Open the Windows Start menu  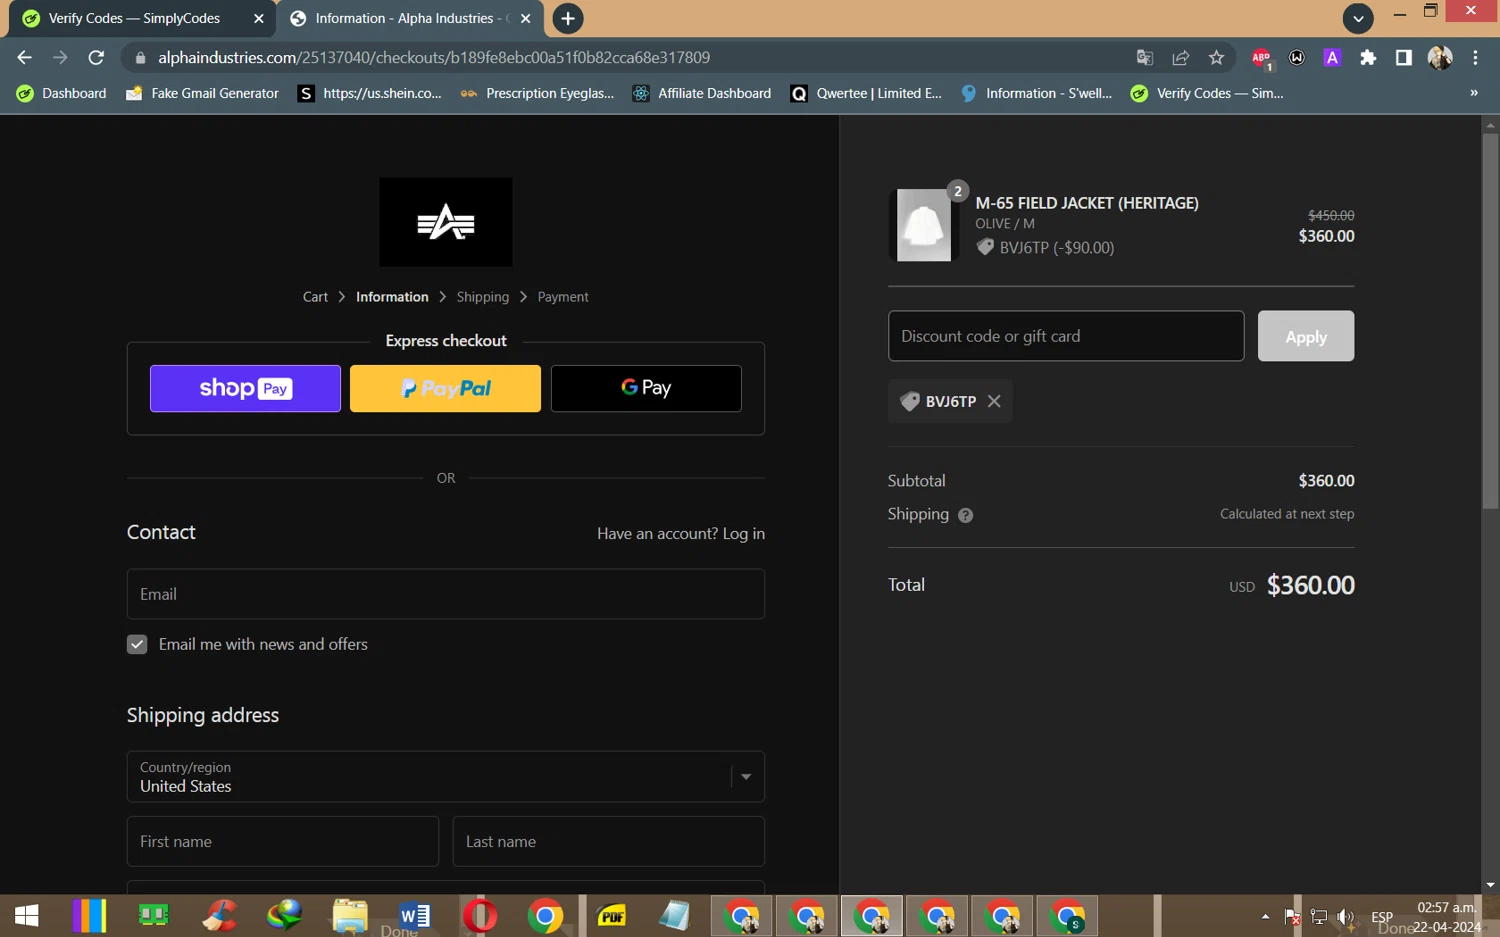[27, 915]
